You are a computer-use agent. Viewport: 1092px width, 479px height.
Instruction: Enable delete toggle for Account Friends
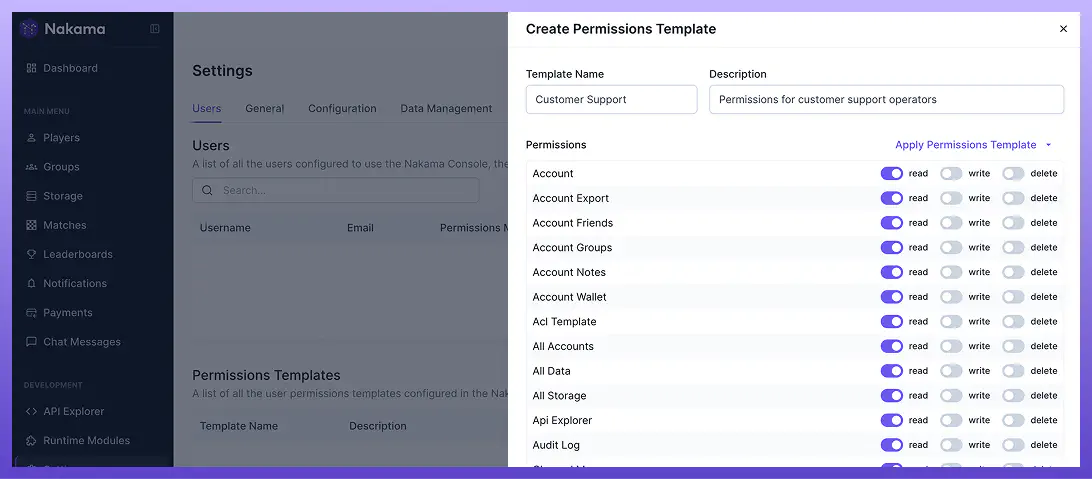coord(1013,223)
